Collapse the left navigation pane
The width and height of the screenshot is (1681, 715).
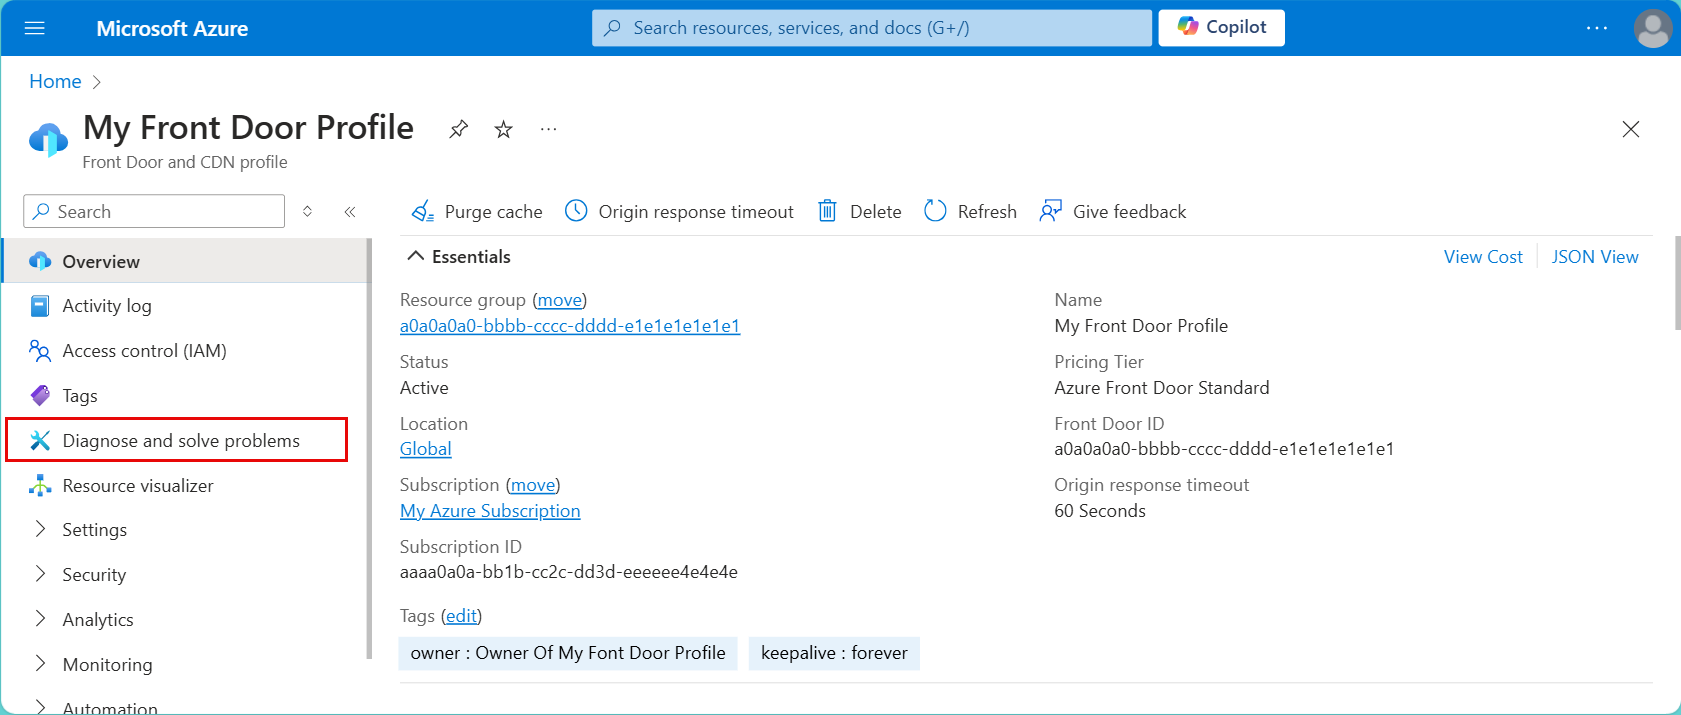pos(350,211)
